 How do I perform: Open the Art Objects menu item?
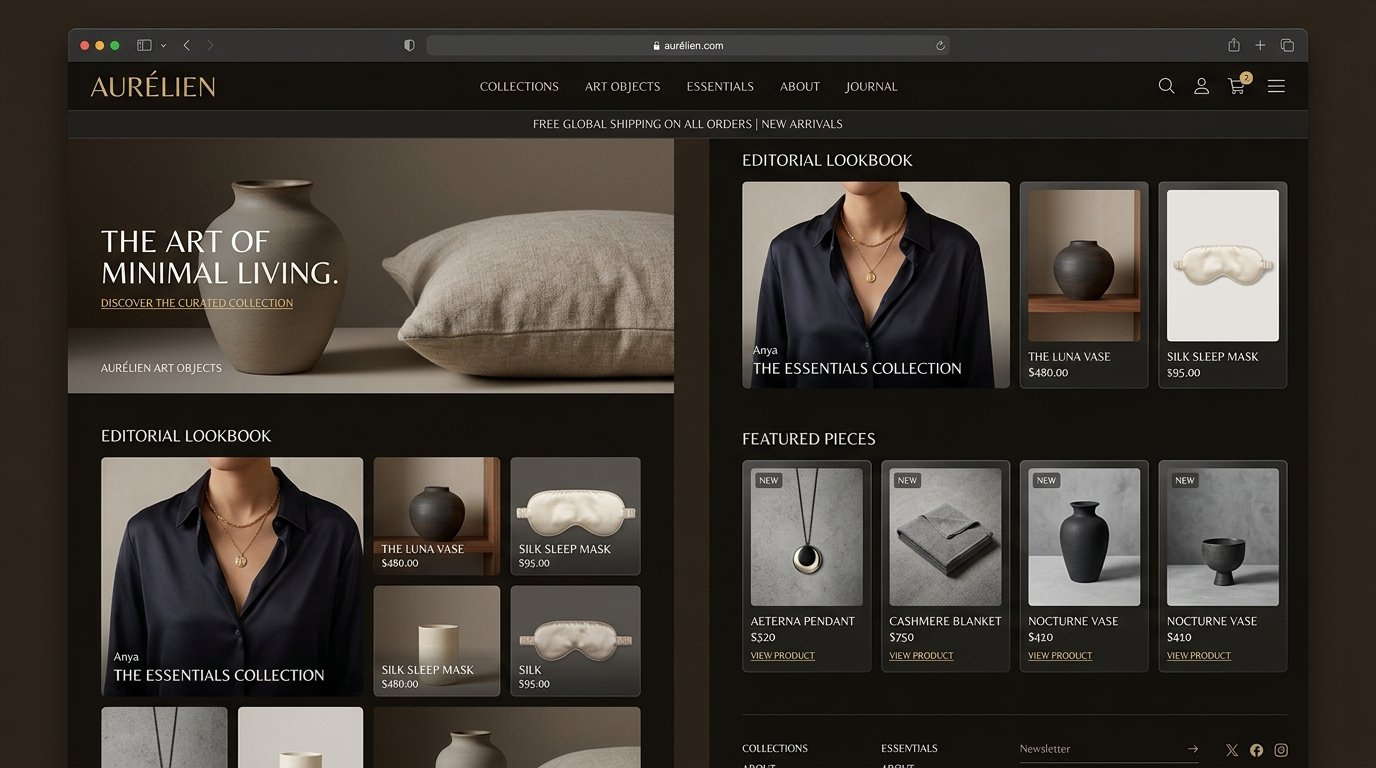coord(622,87)
